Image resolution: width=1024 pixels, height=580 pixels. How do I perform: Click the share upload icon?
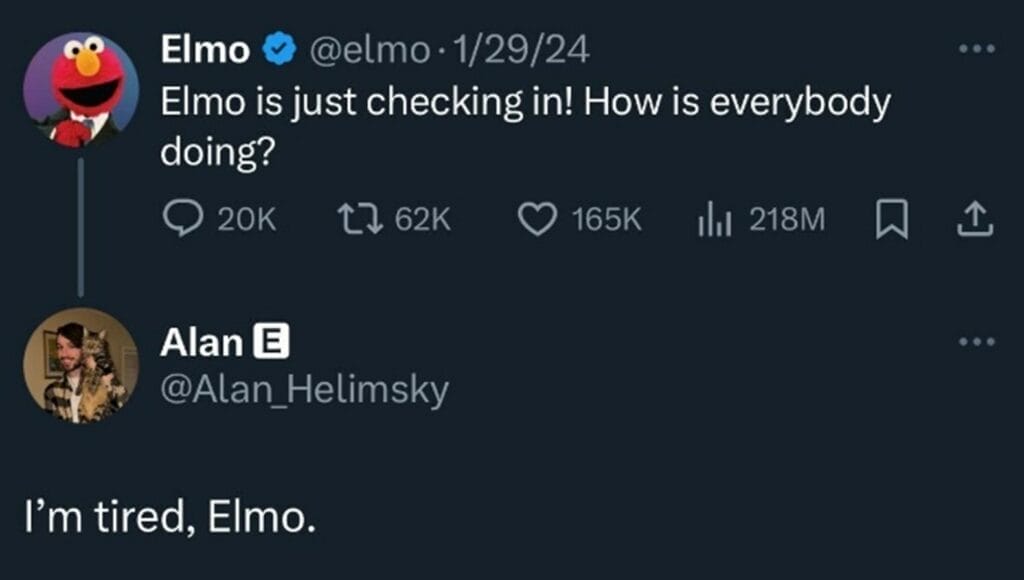click(978, 220)
